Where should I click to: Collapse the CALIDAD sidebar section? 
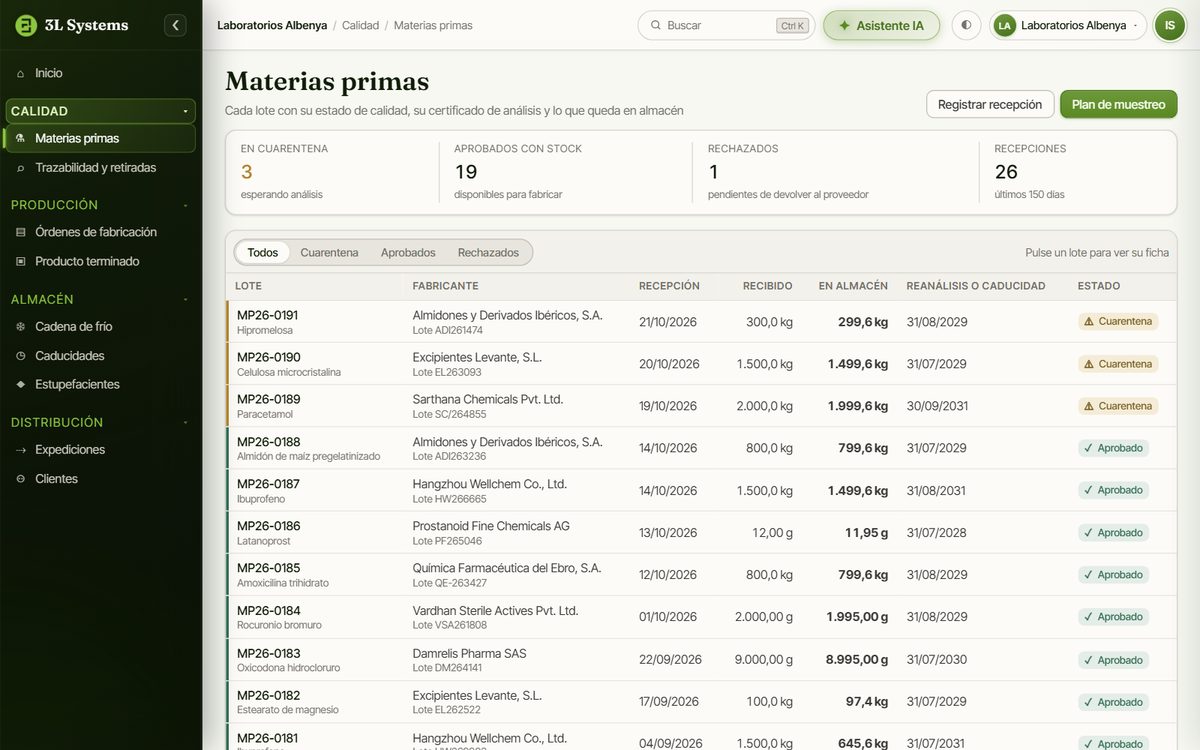coord(100,111)
